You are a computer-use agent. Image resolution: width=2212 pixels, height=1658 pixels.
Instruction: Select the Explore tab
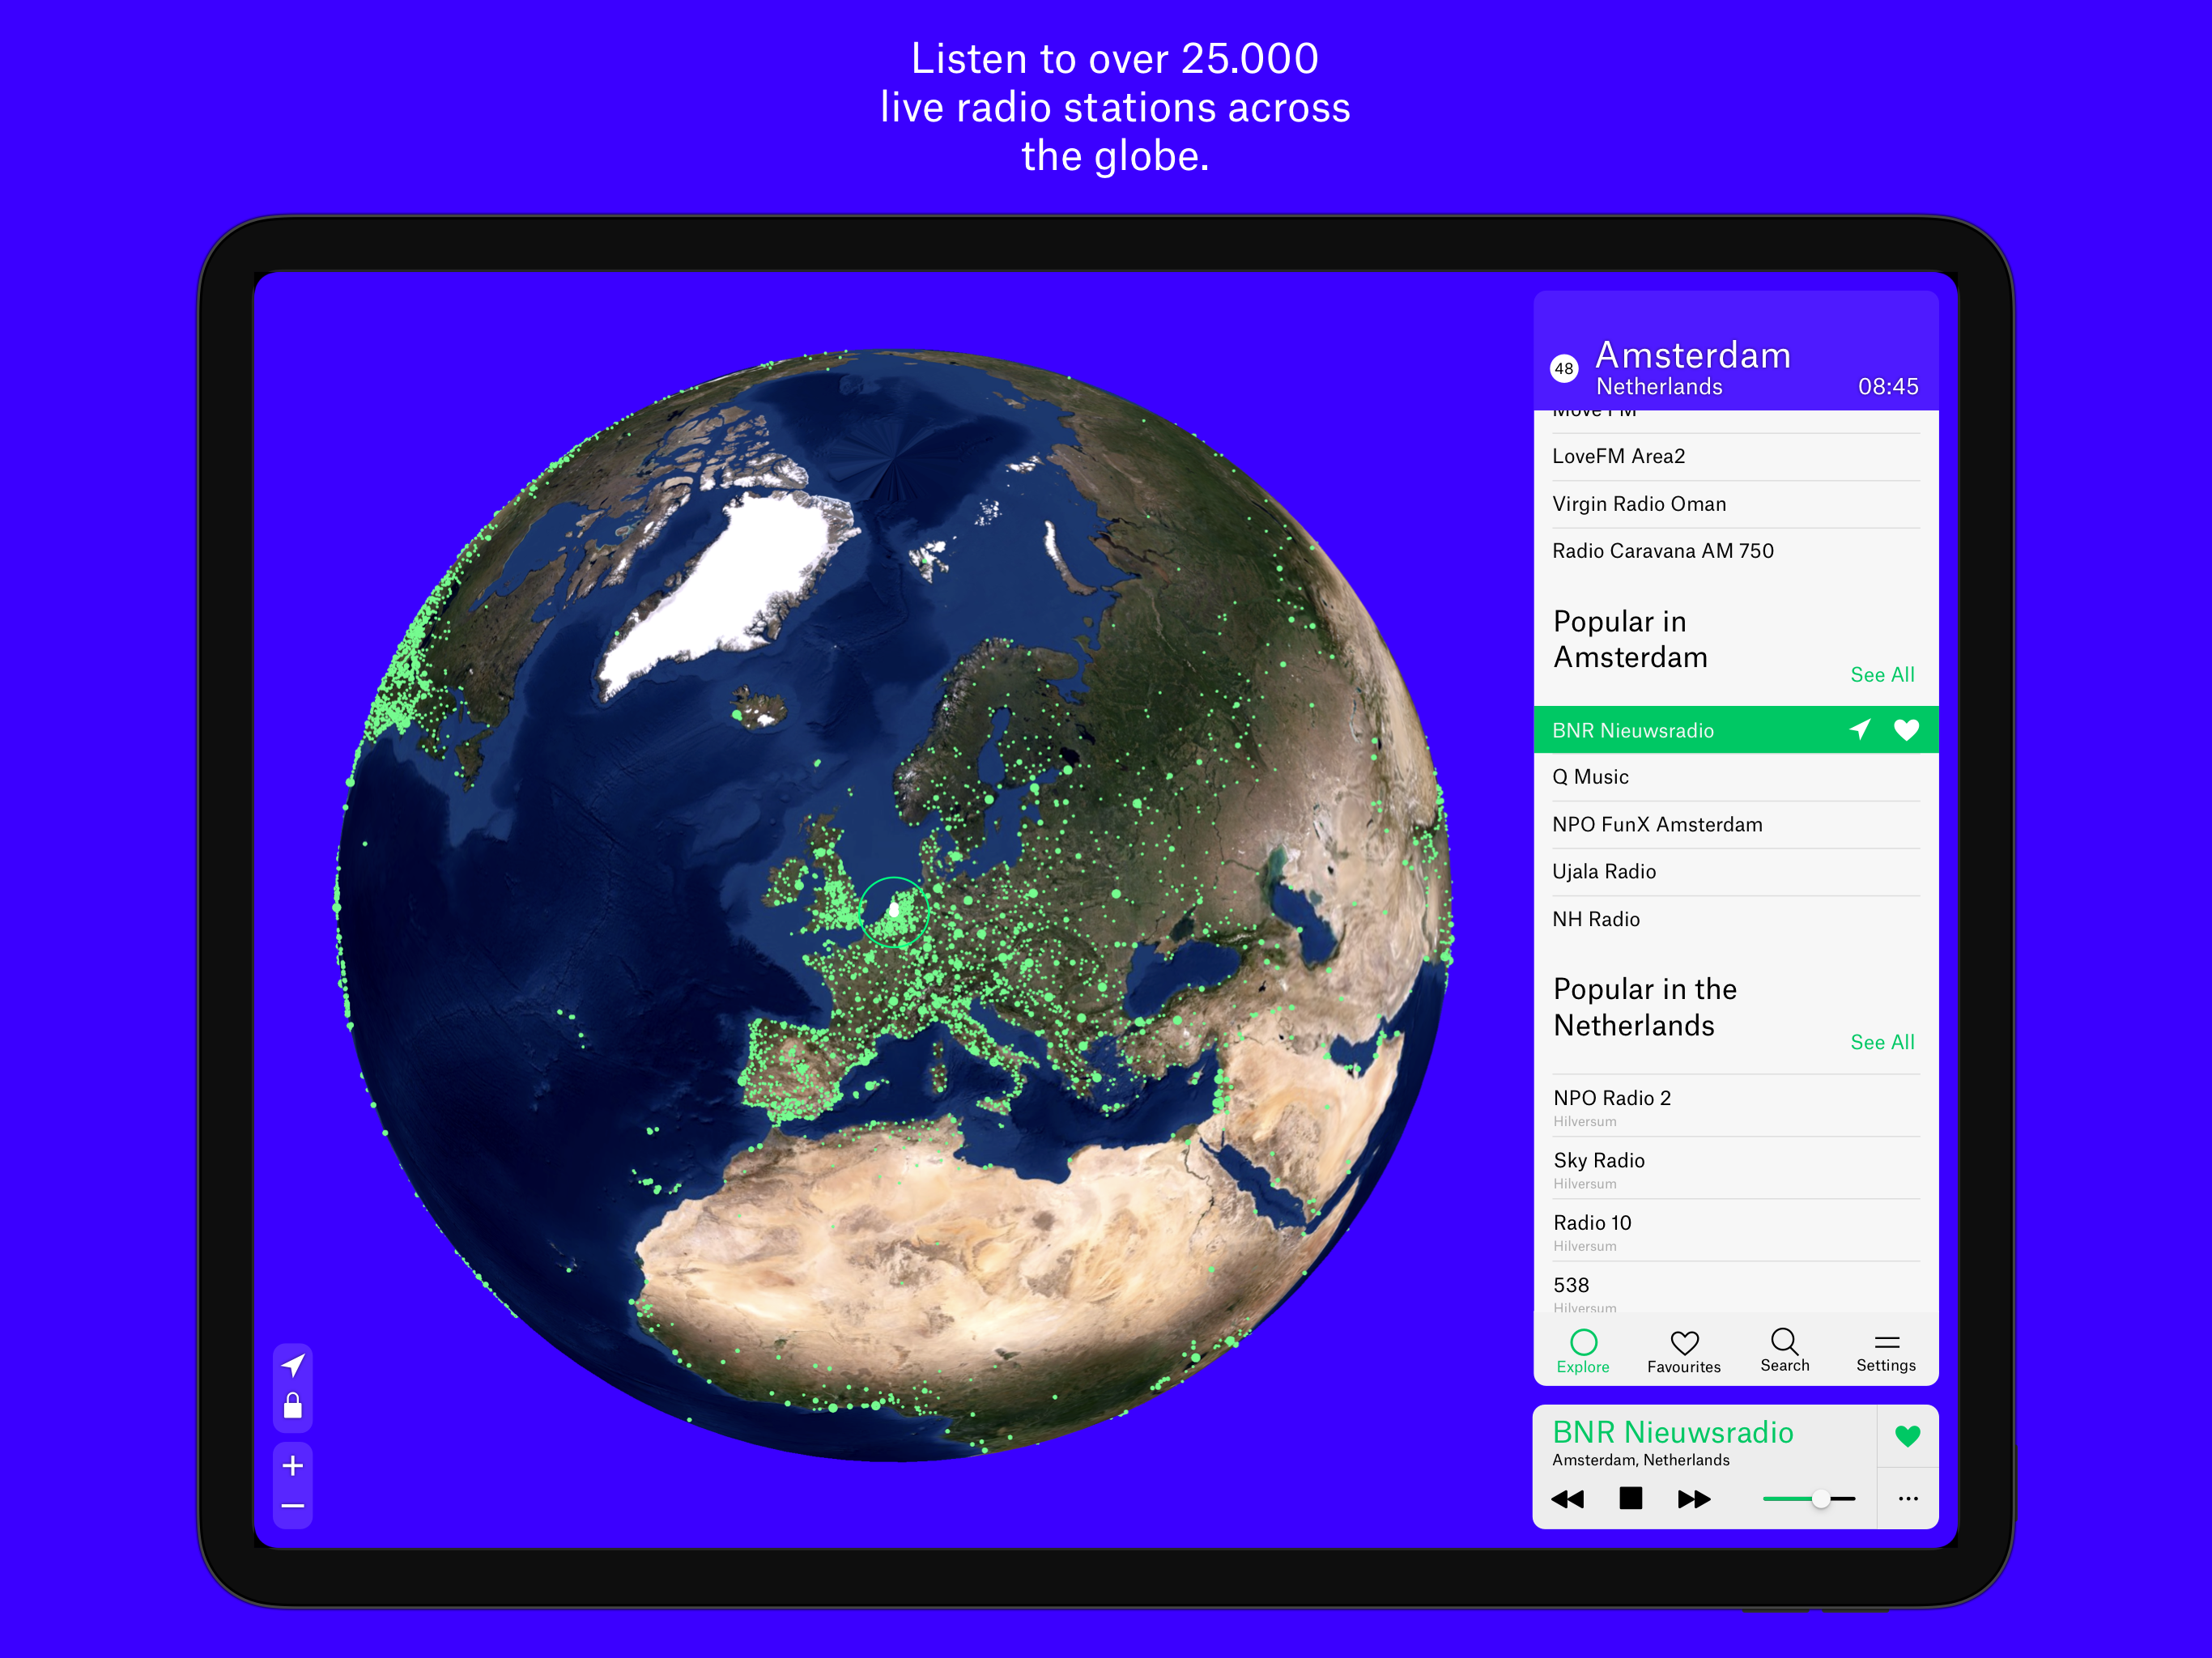point(1583,1351)
